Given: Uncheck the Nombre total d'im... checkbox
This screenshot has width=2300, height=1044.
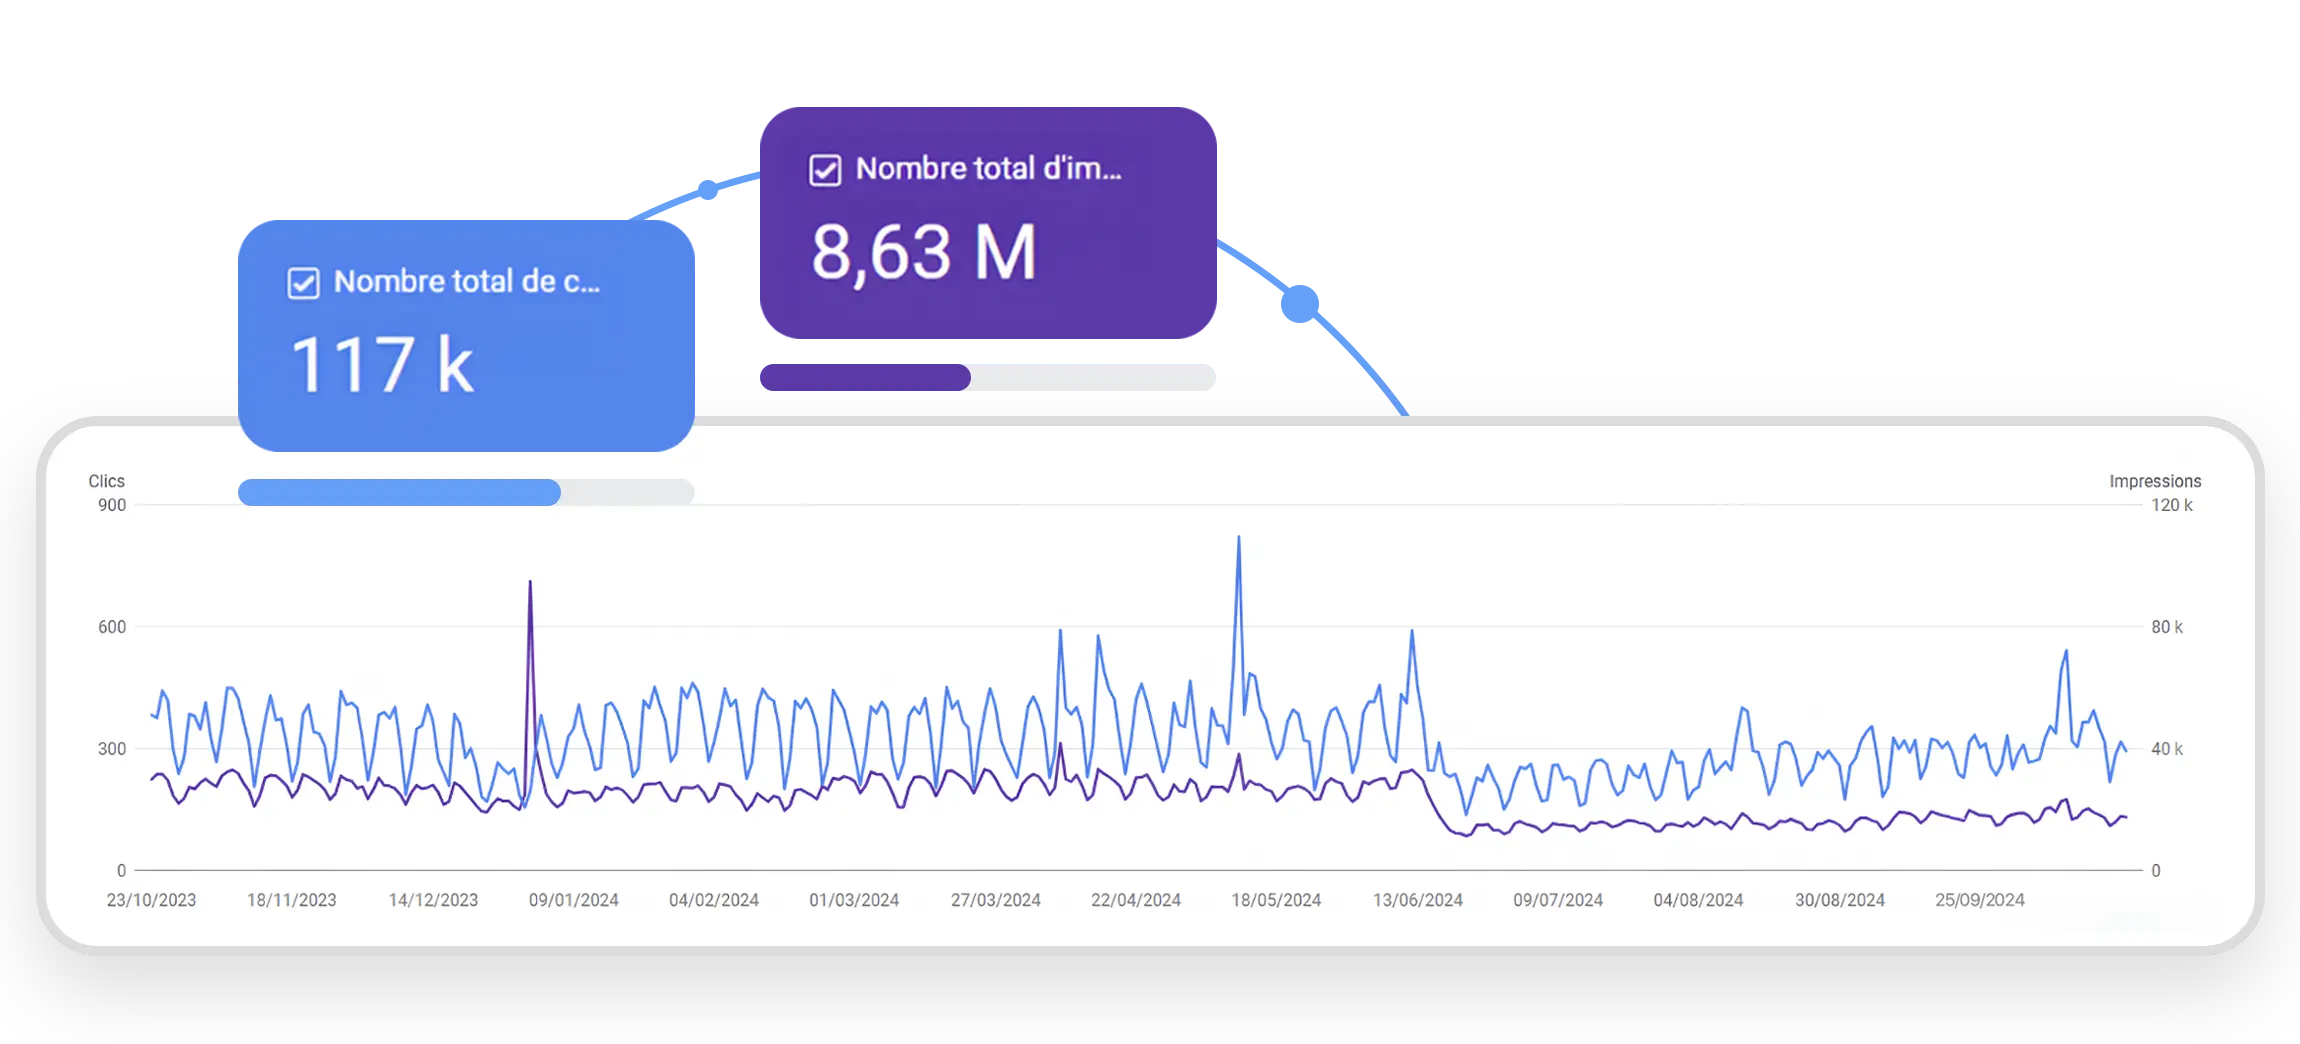Looking at the screenshot, I should (825, 170).
